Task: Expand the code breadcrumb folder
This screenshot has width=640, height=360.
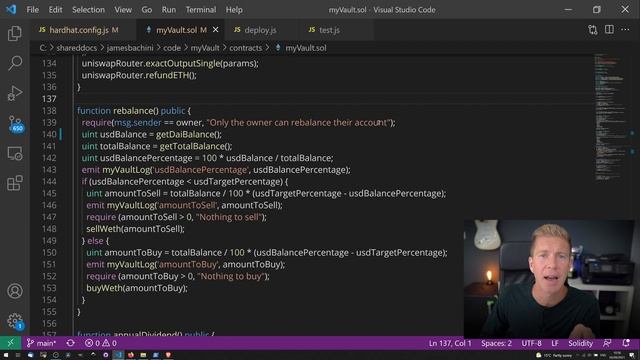Action: click(x=172, y=48)
